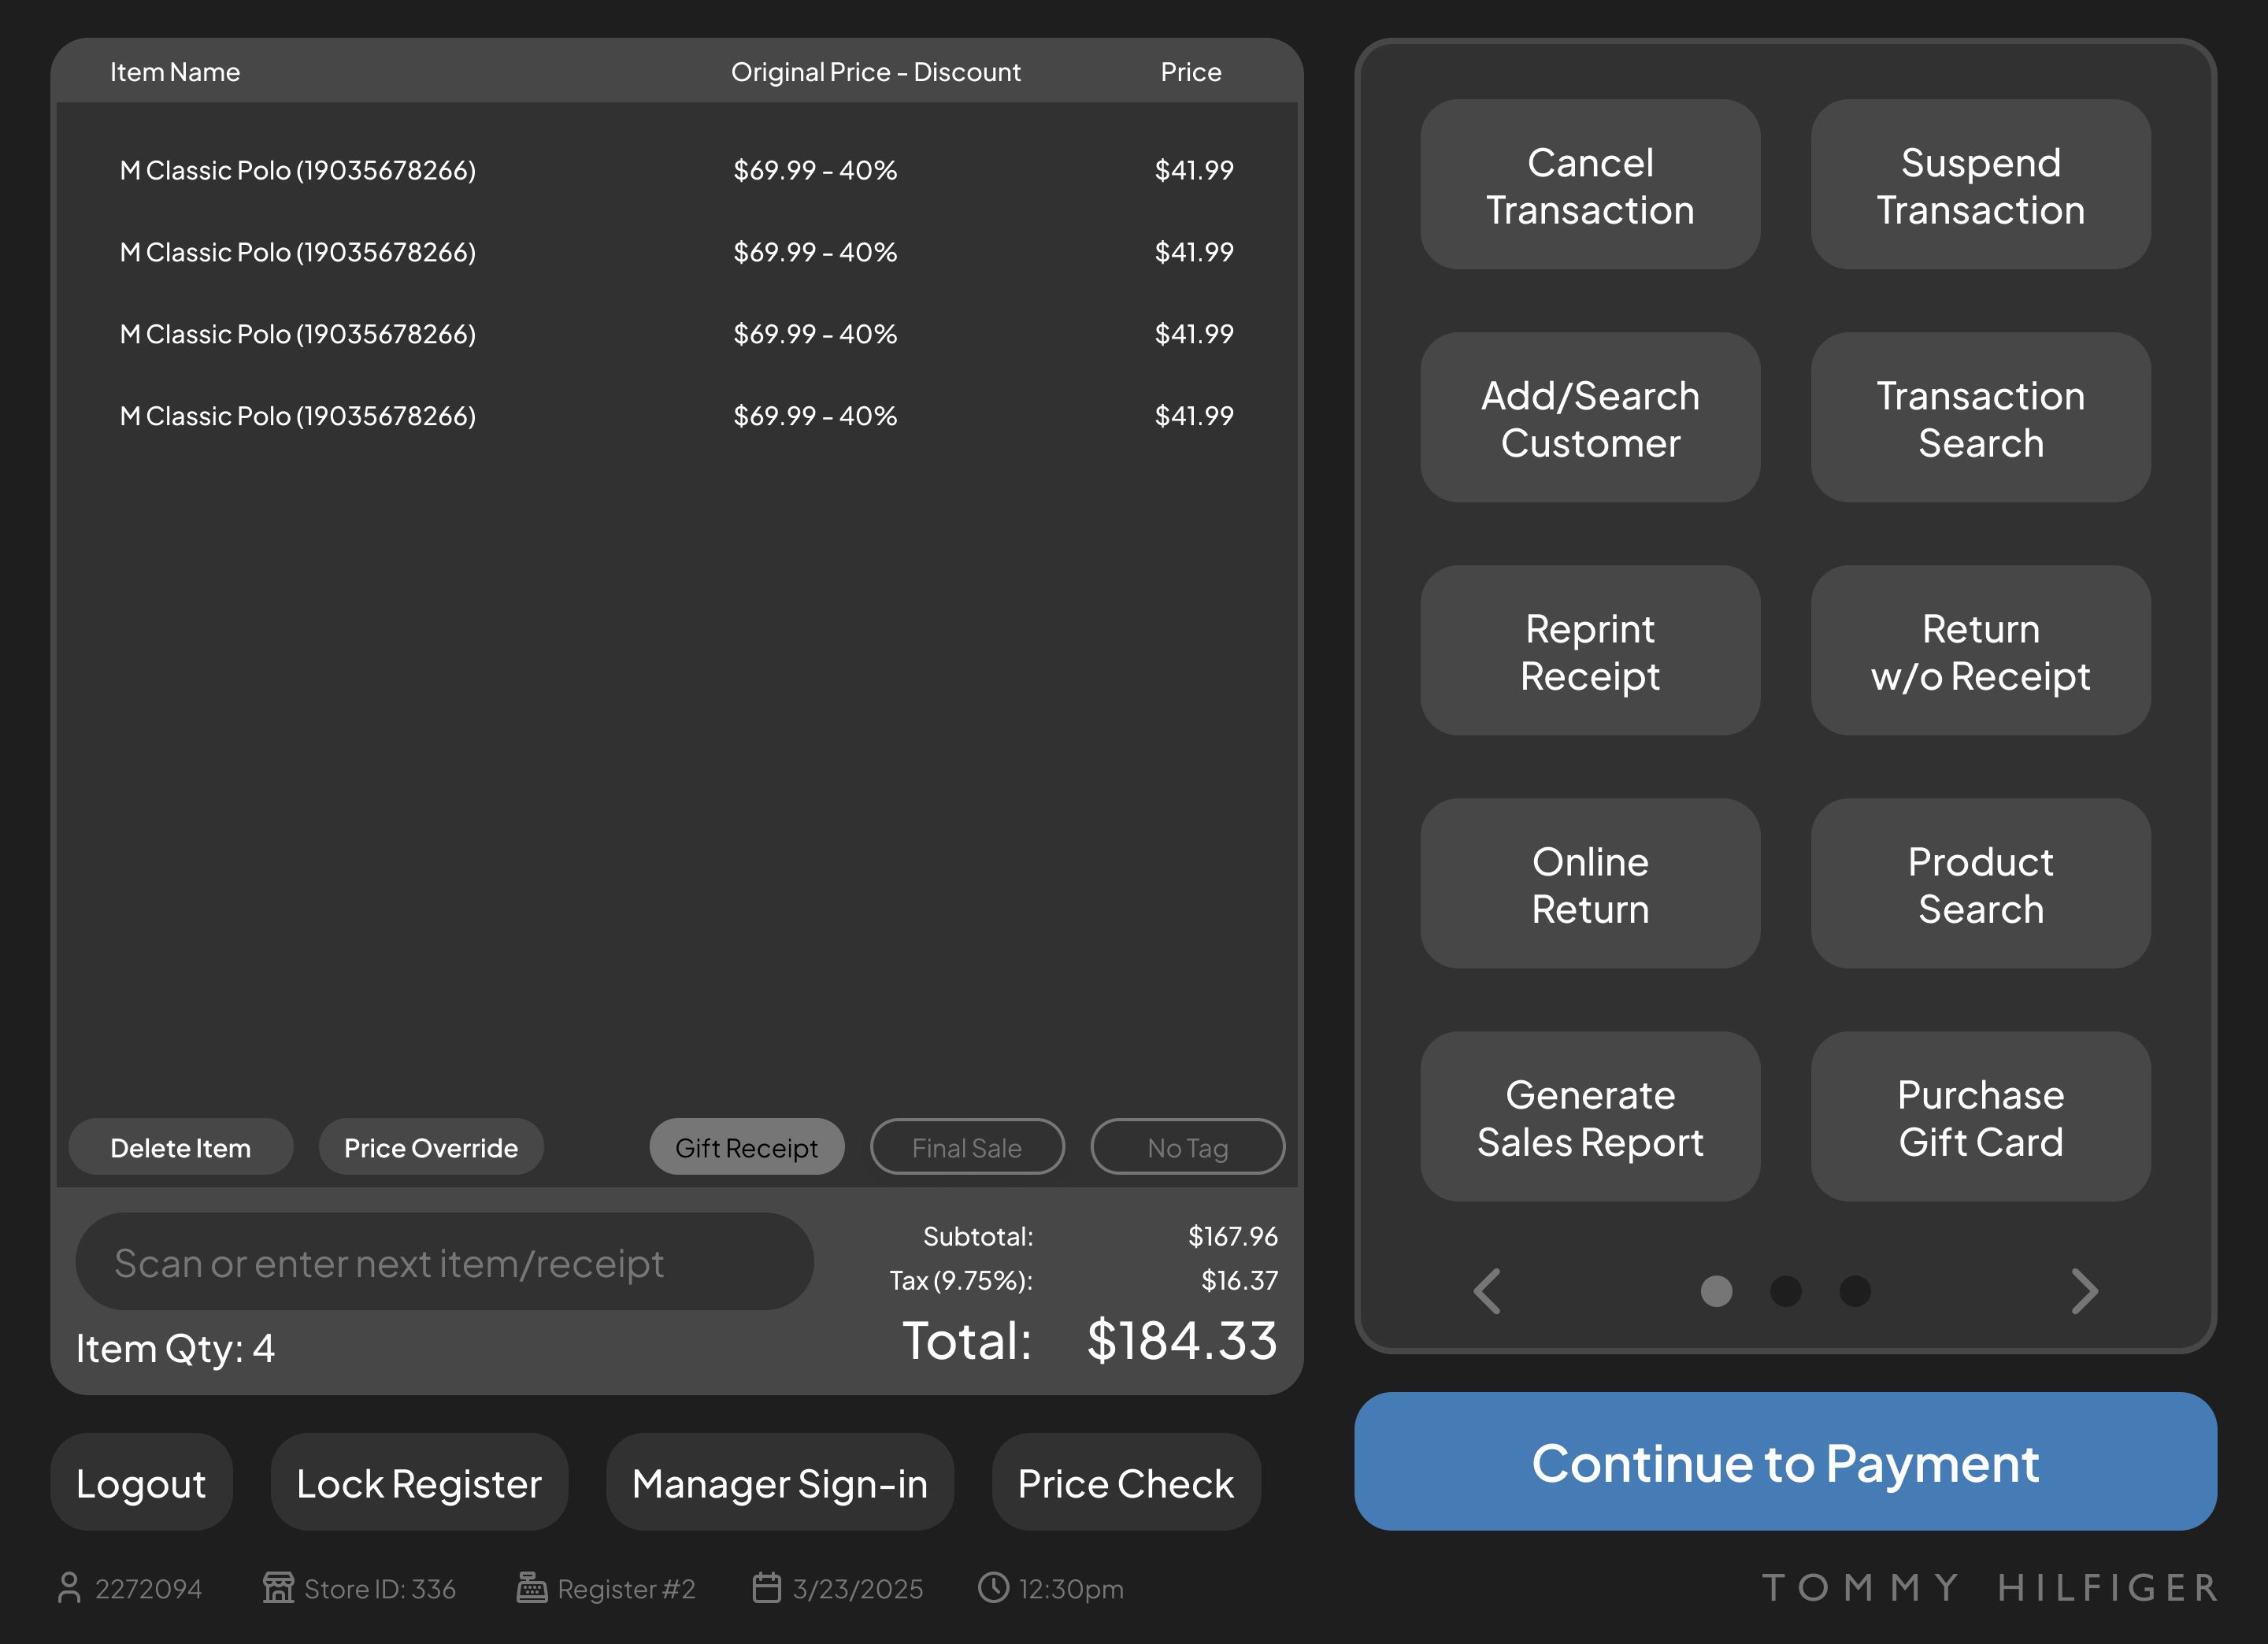2268x1644 pixels.
Task: Enable the Final Sale toggle
Action: tap(967, 1147)
